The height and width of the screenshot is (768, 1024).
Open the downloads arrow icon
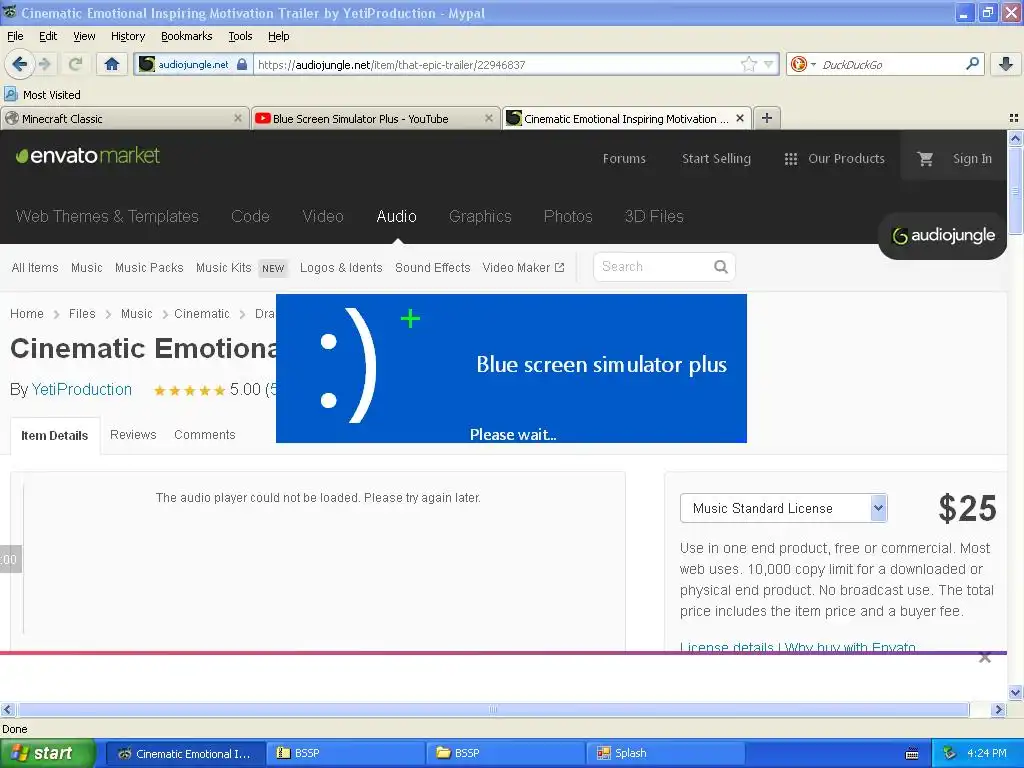click(x=1006, y=64)
